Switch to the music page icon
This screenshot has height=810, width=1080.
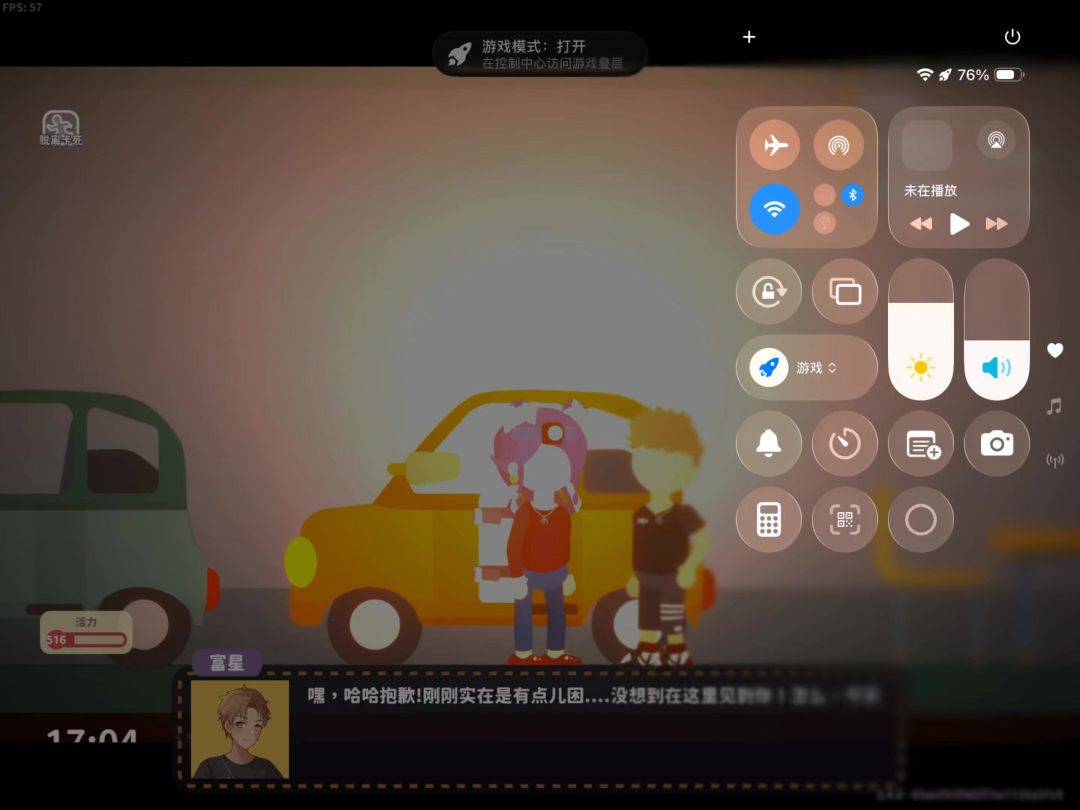tap(1054, 406)
